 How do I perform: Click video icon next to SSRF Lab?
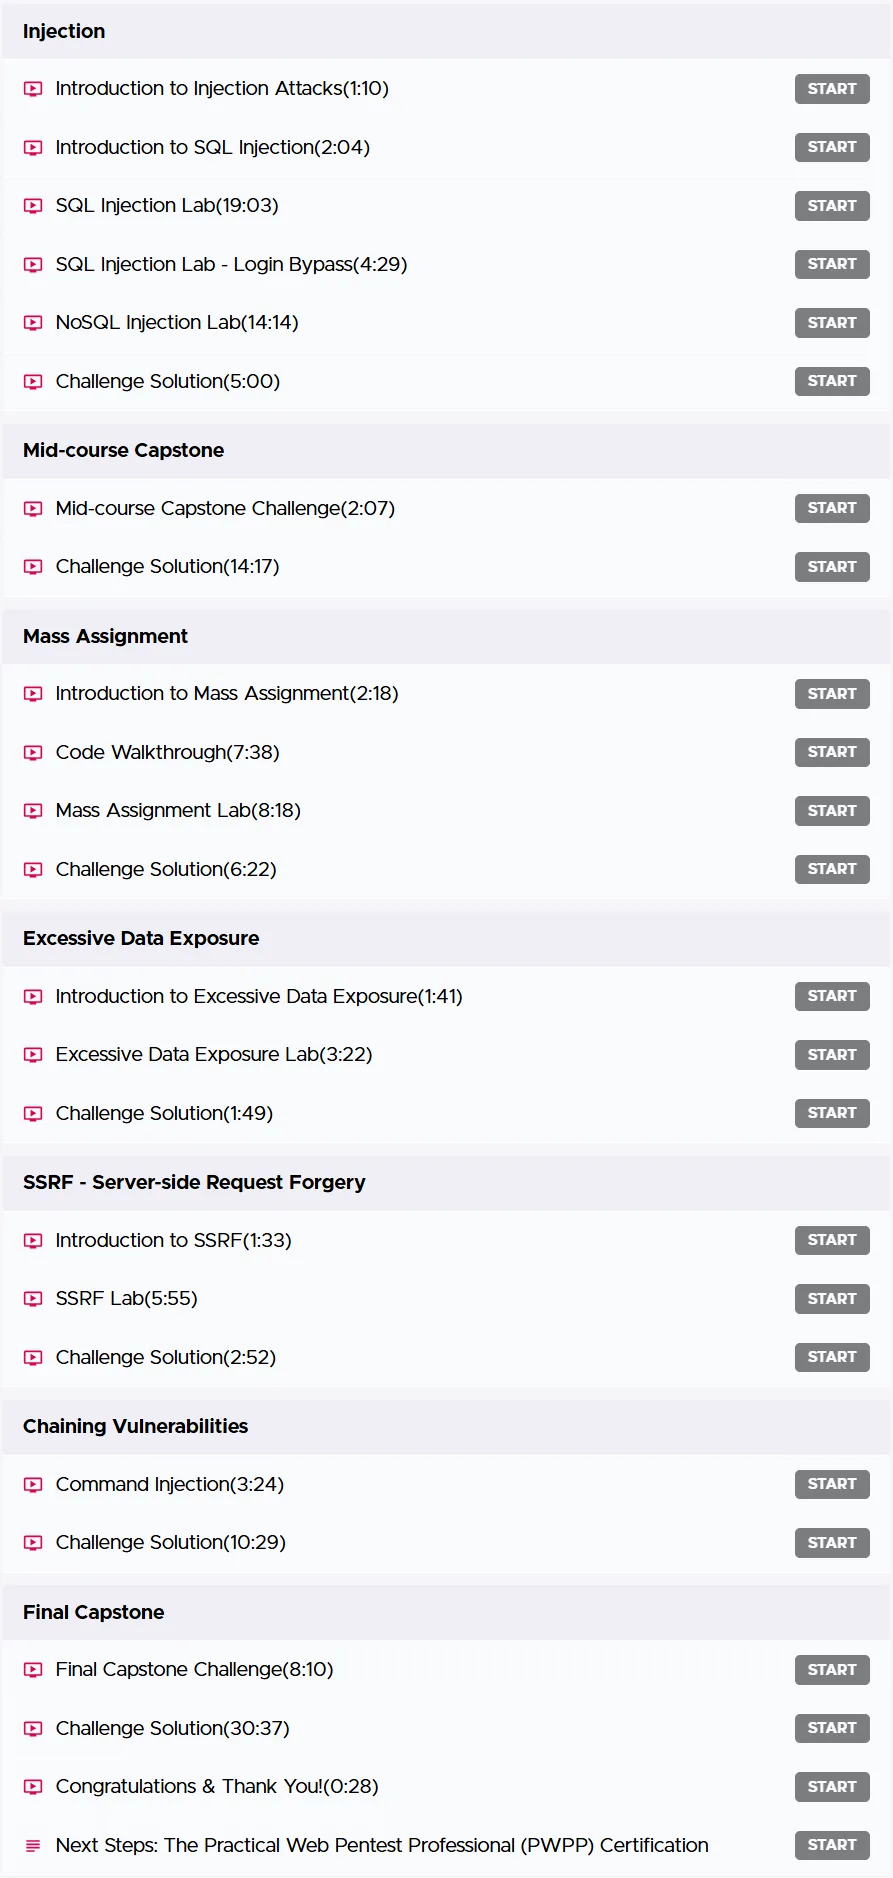tap(33, 1299)
